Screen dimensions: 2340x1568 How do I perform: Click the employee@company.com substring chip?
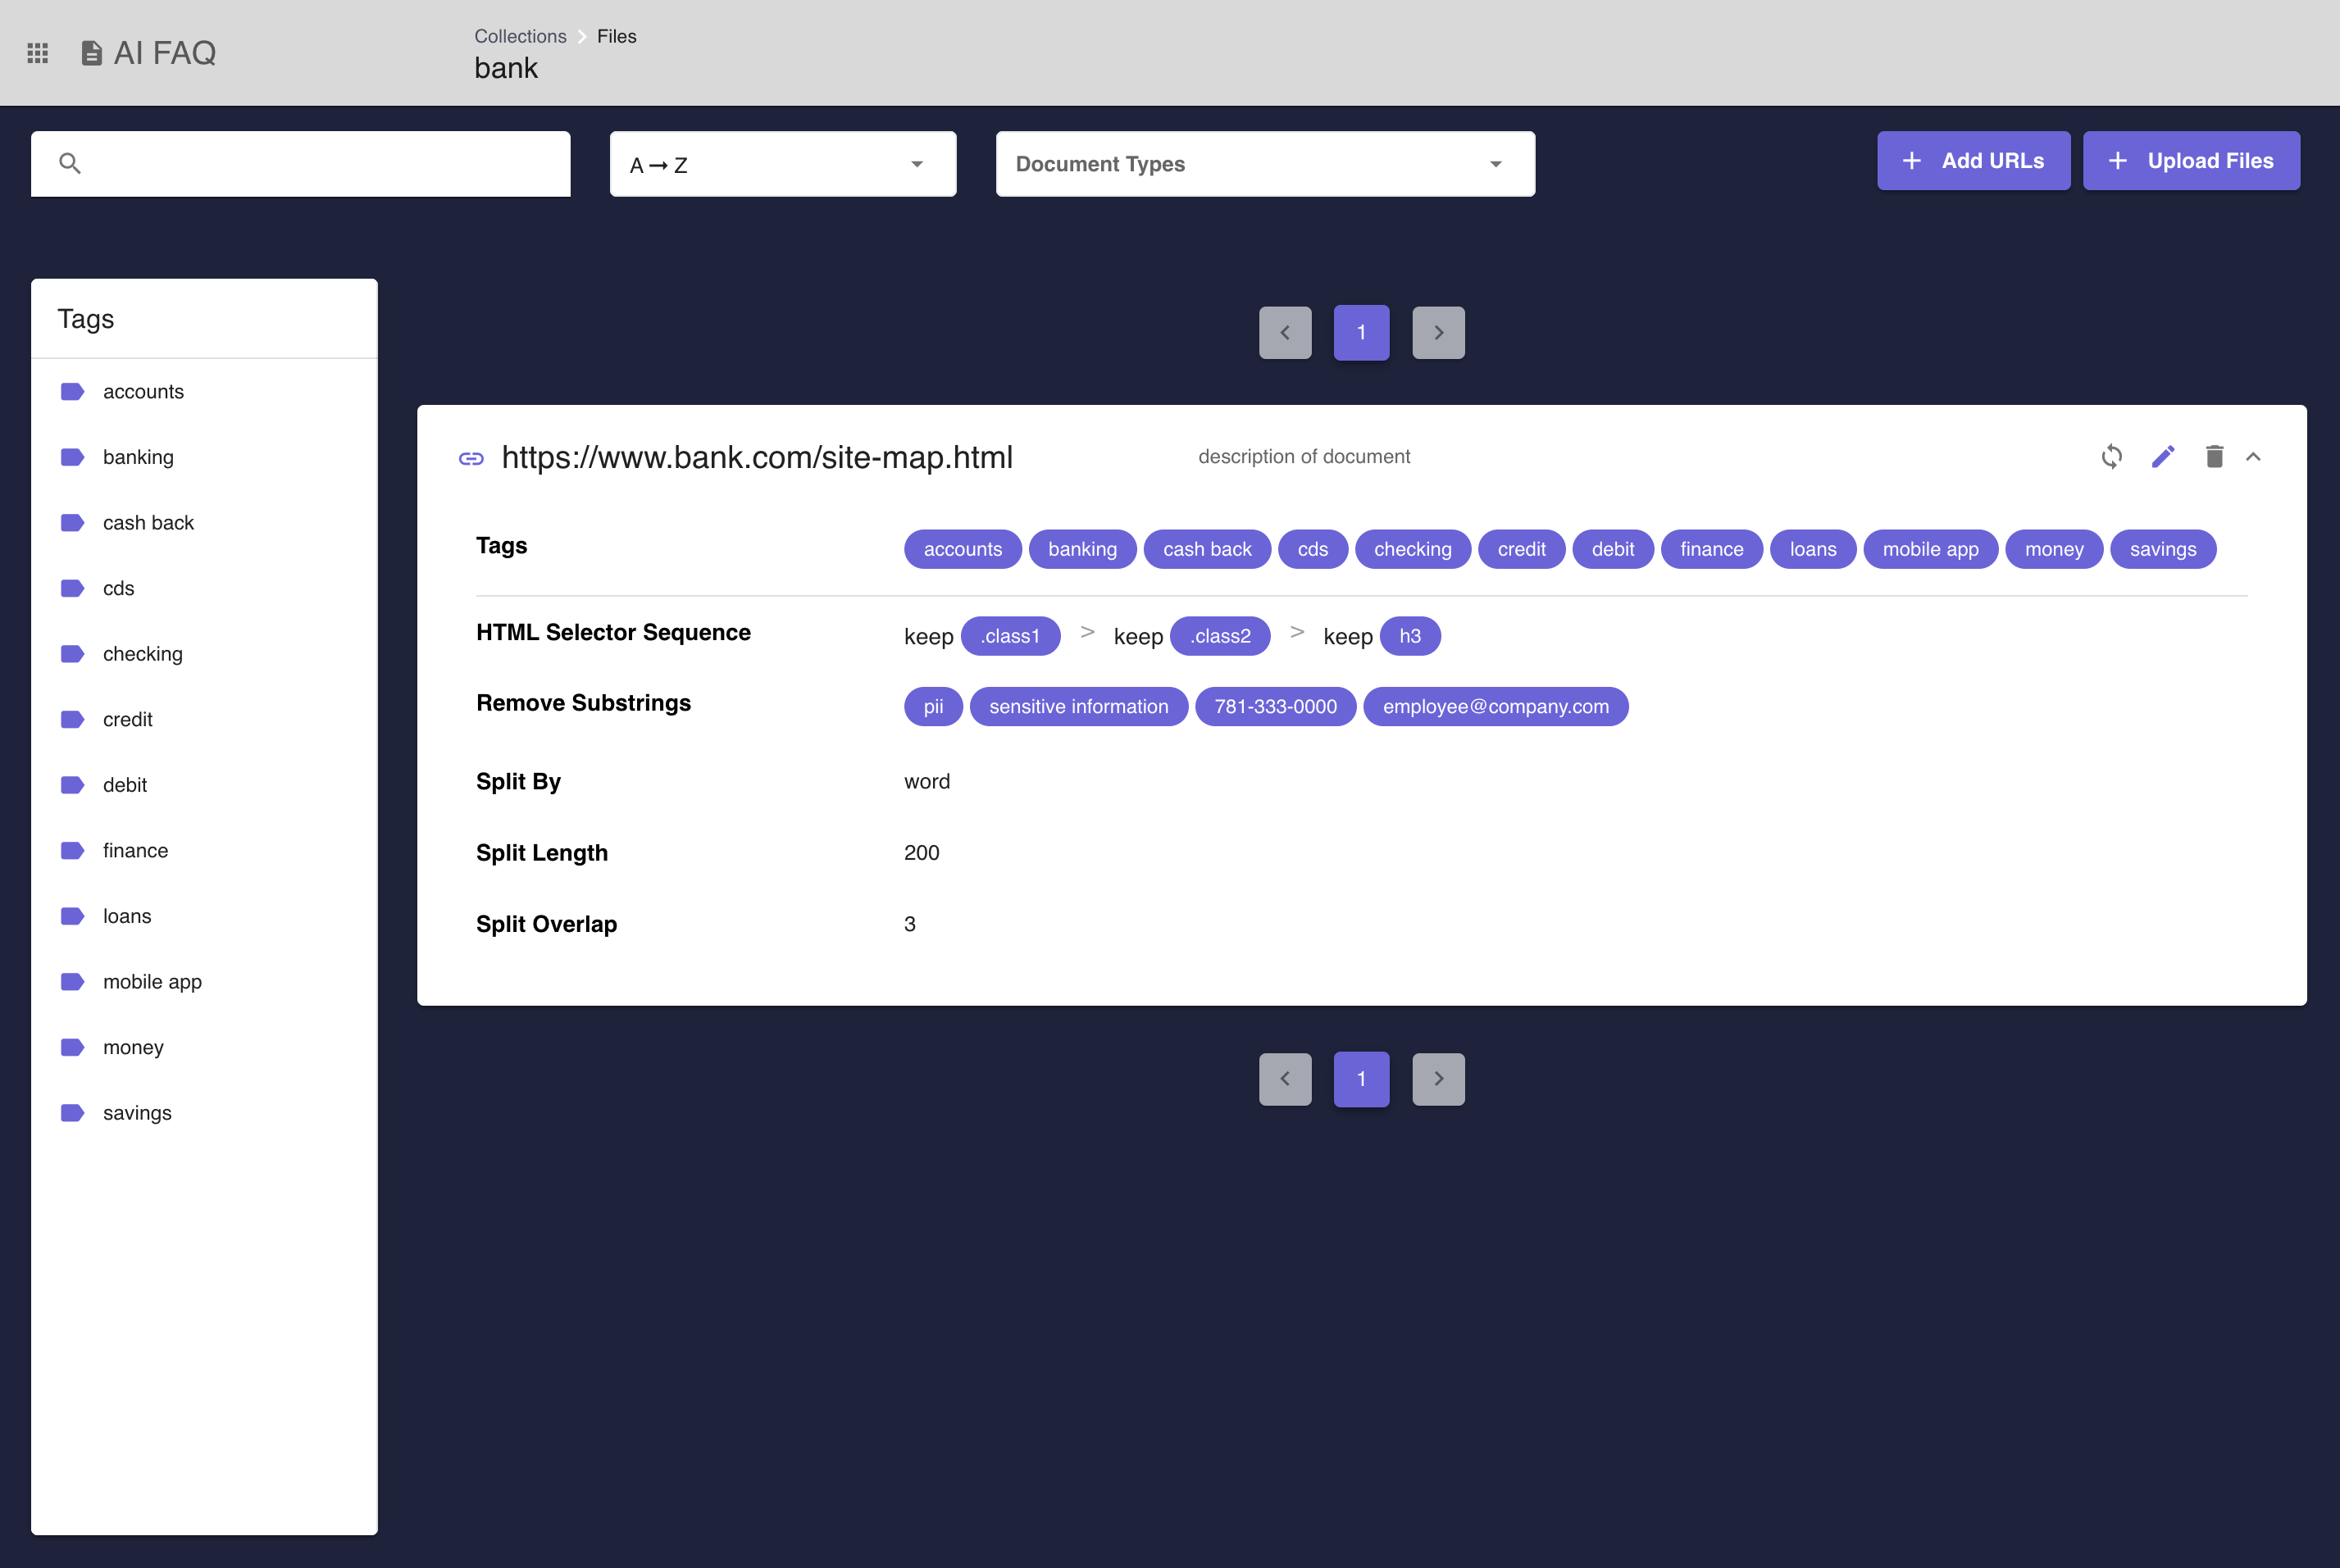(x=1495, y=707)
